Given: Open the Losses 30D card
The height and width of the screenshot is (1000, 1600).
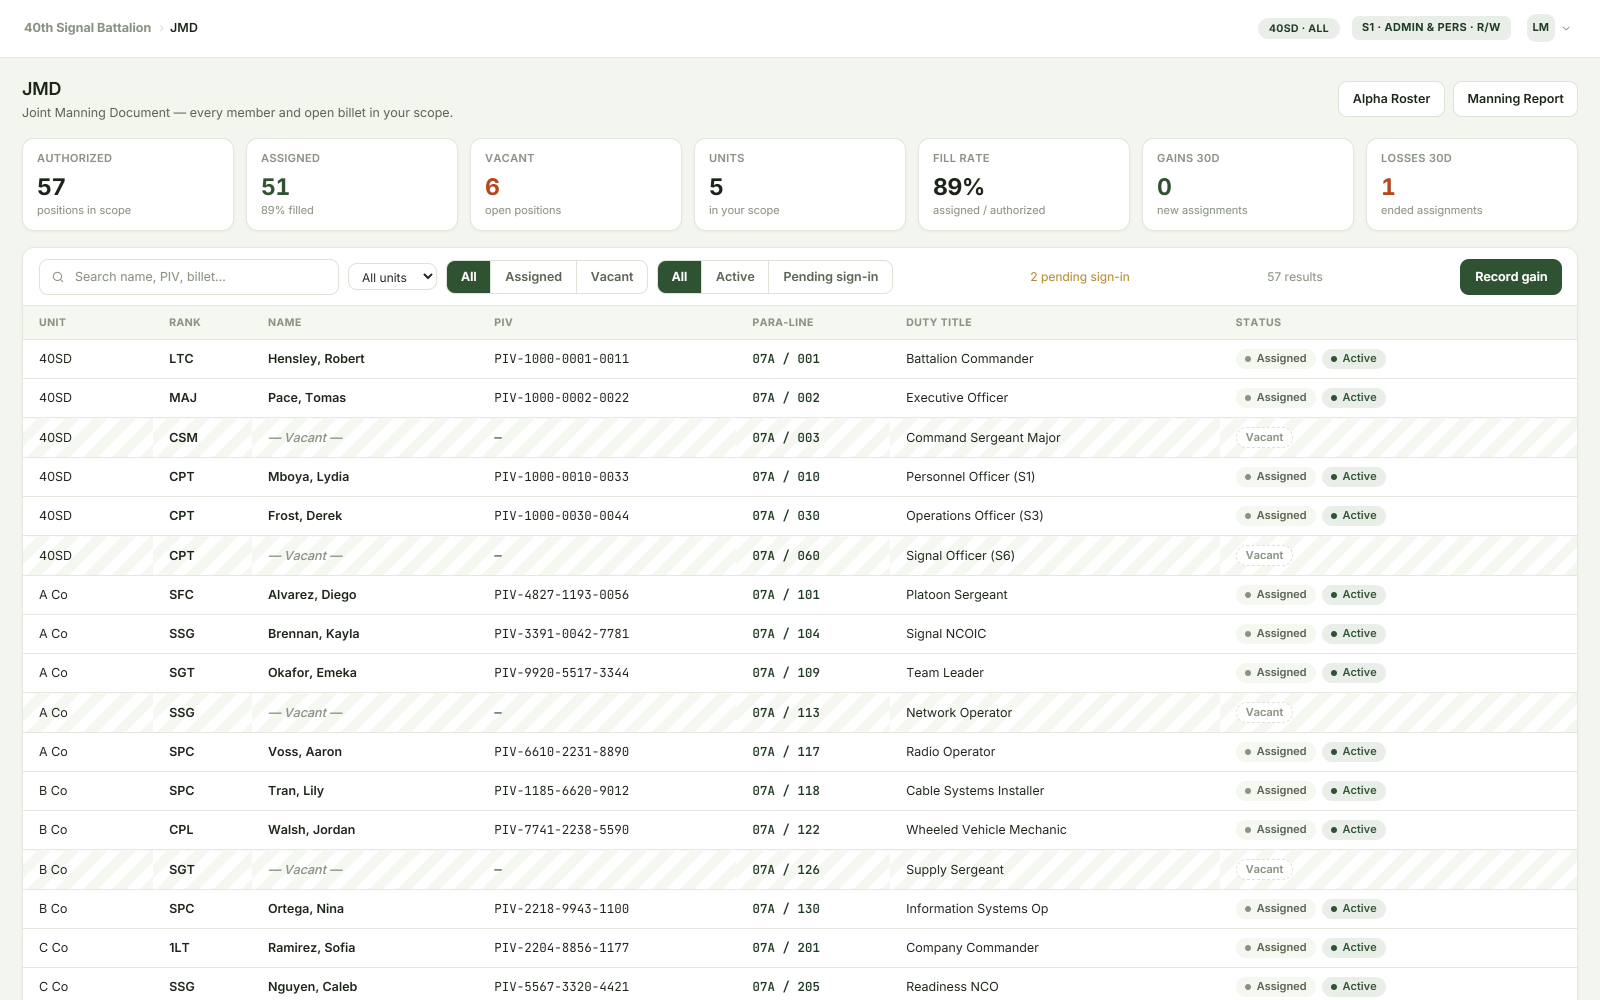Looking at the screenshot, I should pos(1472,185).
